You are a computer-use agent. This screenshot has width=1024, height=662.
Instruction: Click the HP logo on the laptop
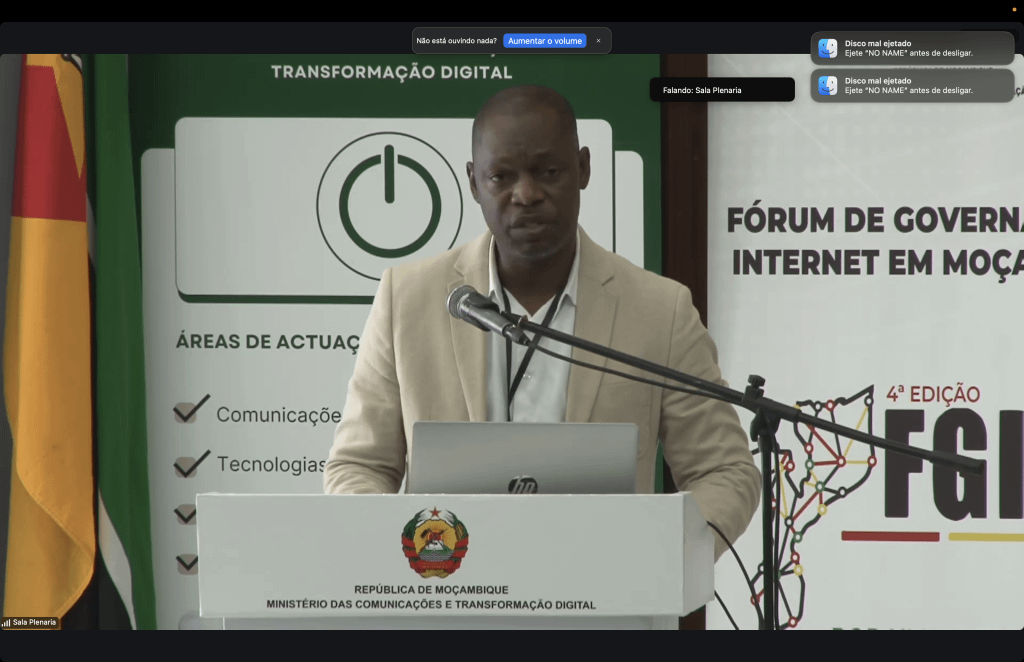521,485
